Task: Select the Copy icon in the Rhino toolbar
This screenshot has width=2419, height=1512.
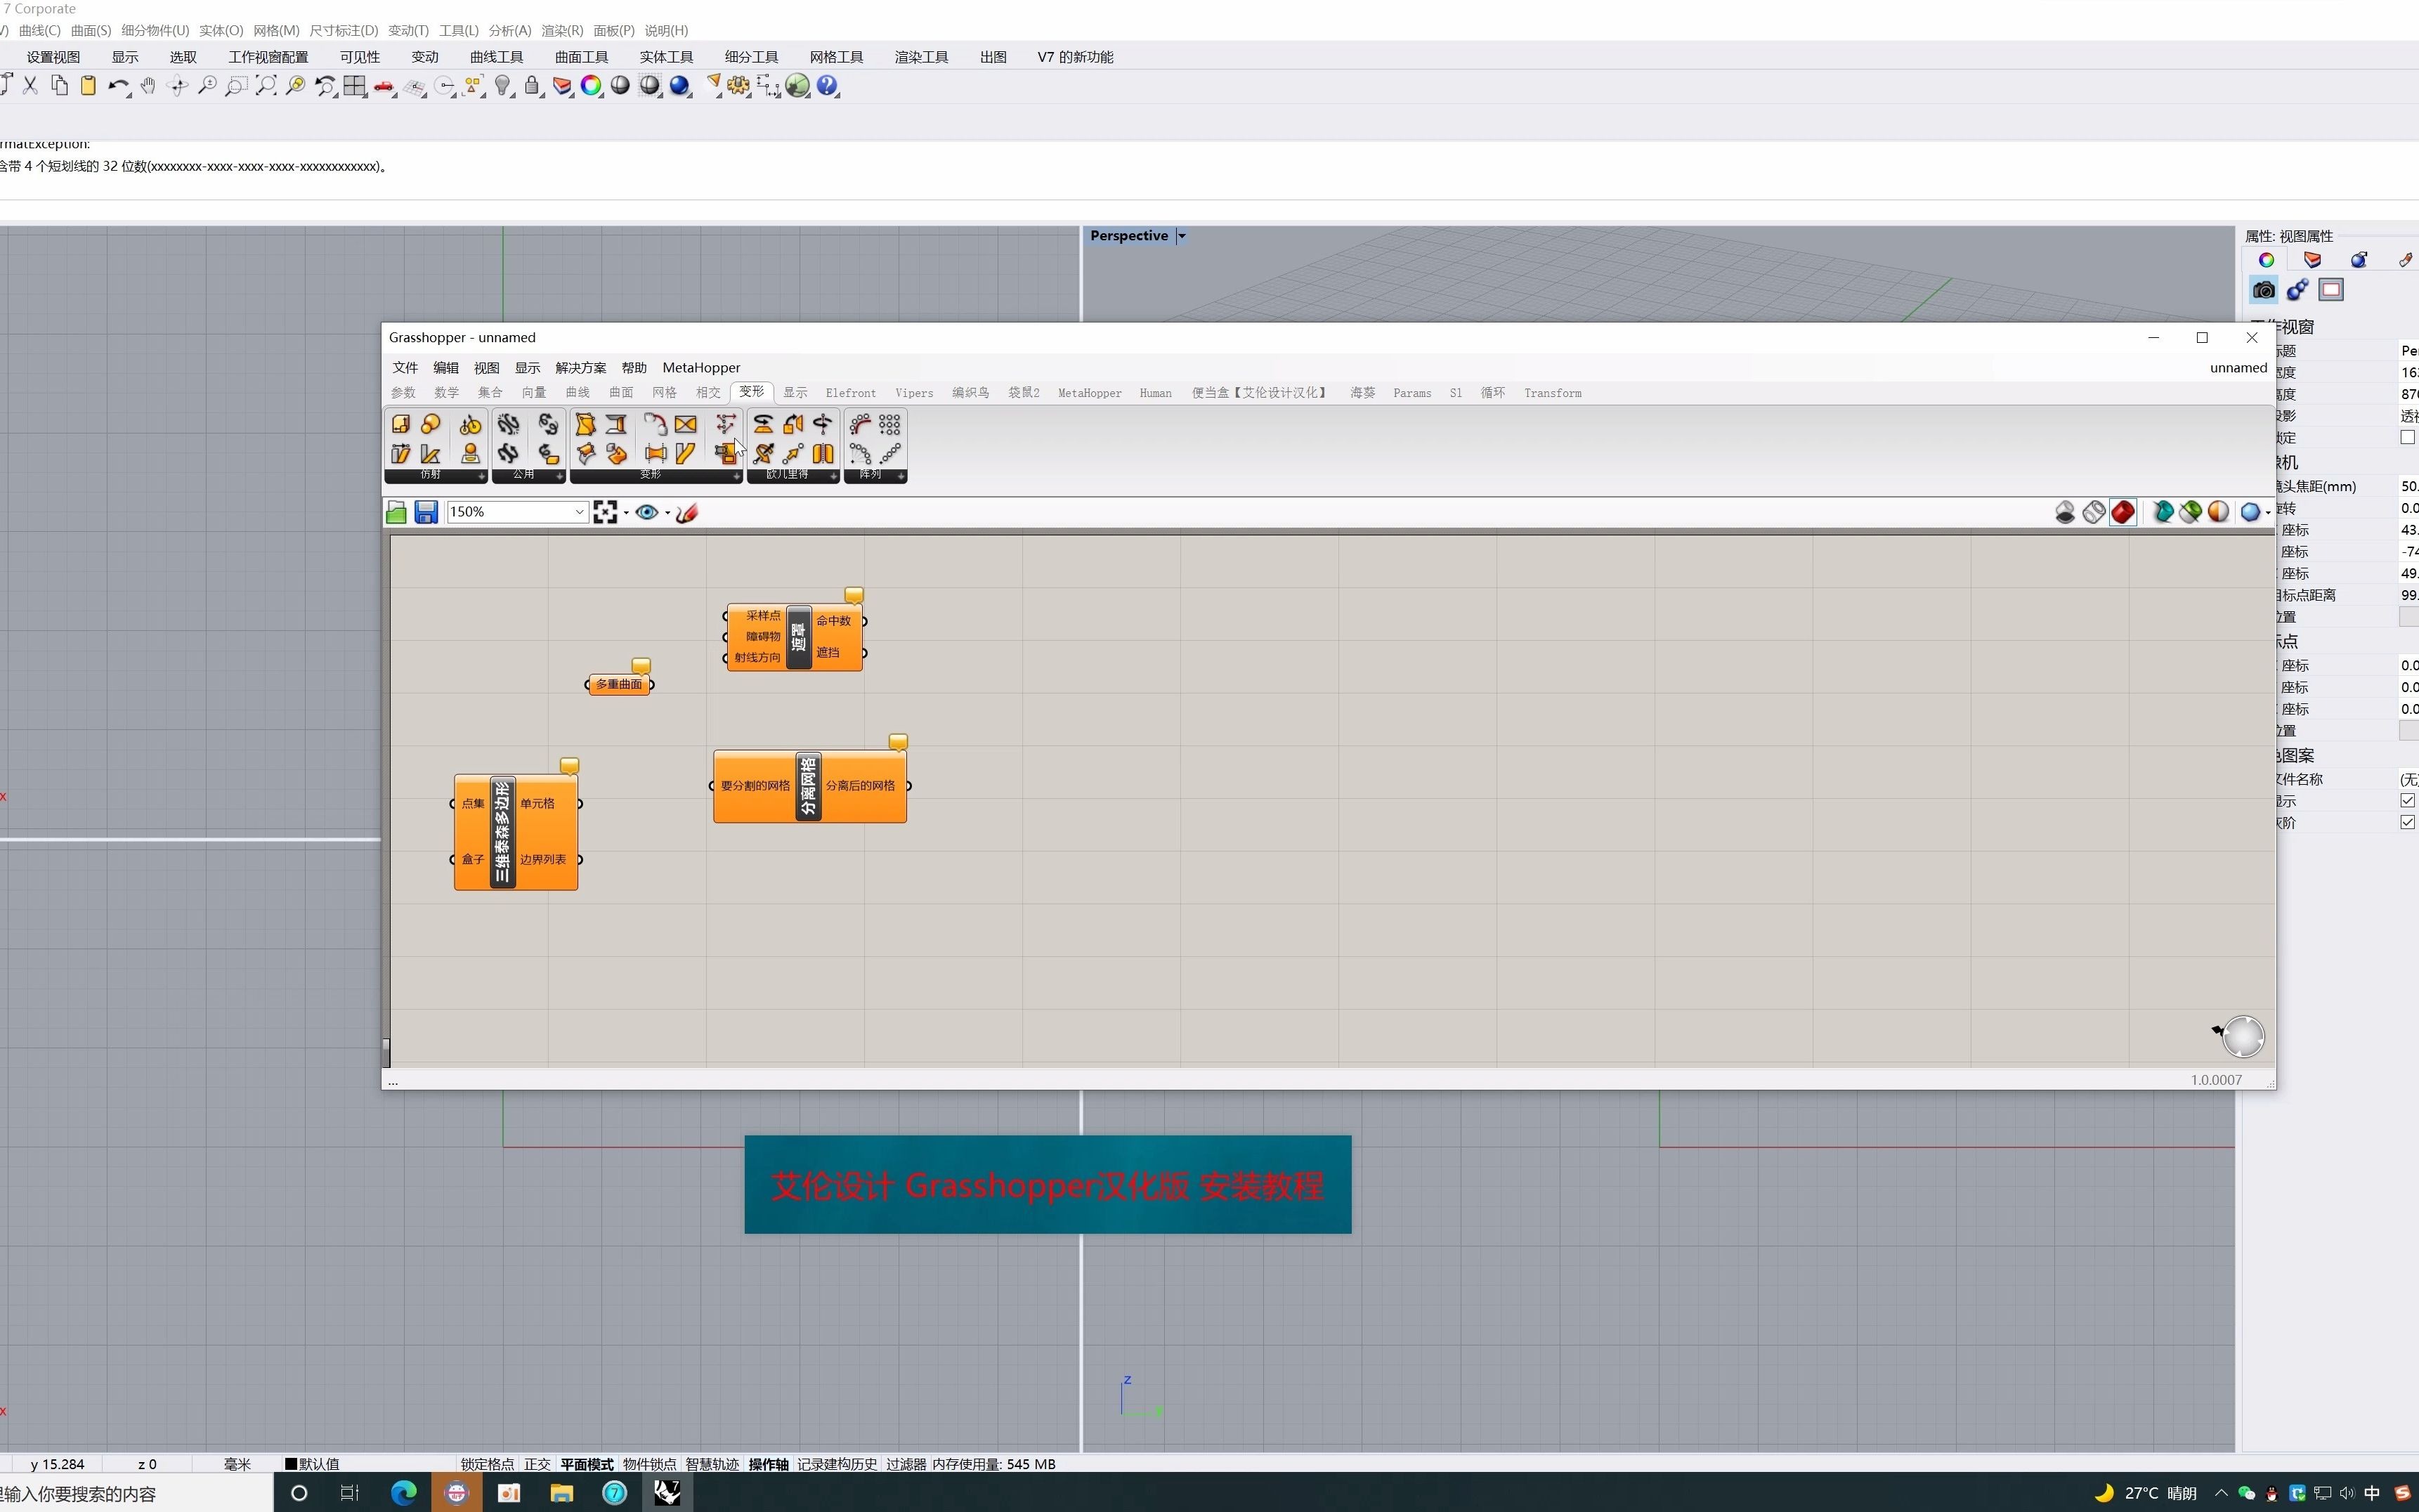Action: [x=58, y=86]
